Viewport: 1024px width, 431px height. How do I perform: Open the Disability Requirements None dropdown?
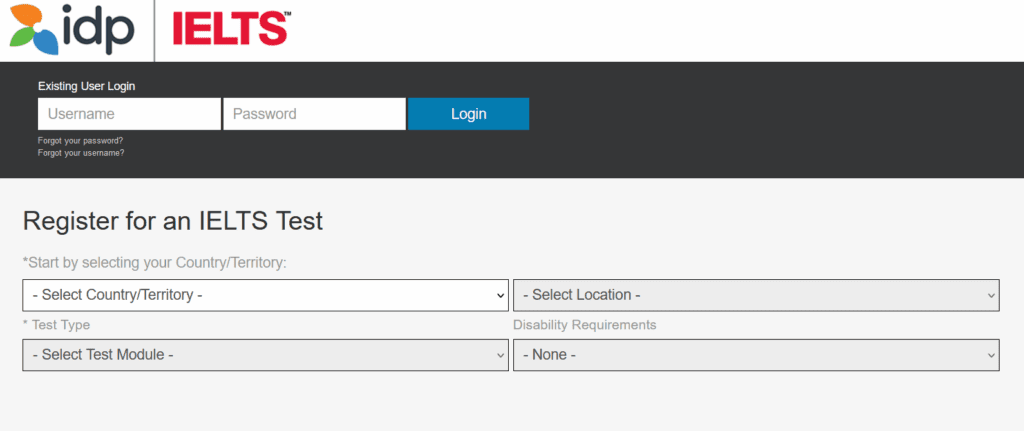[755, 355]
